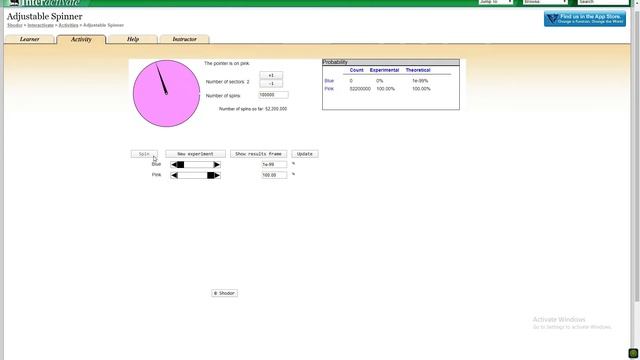This screenshot has width=640, height=360.
Task: Click the Pink slider right arrow
Action: click(217, 175)
